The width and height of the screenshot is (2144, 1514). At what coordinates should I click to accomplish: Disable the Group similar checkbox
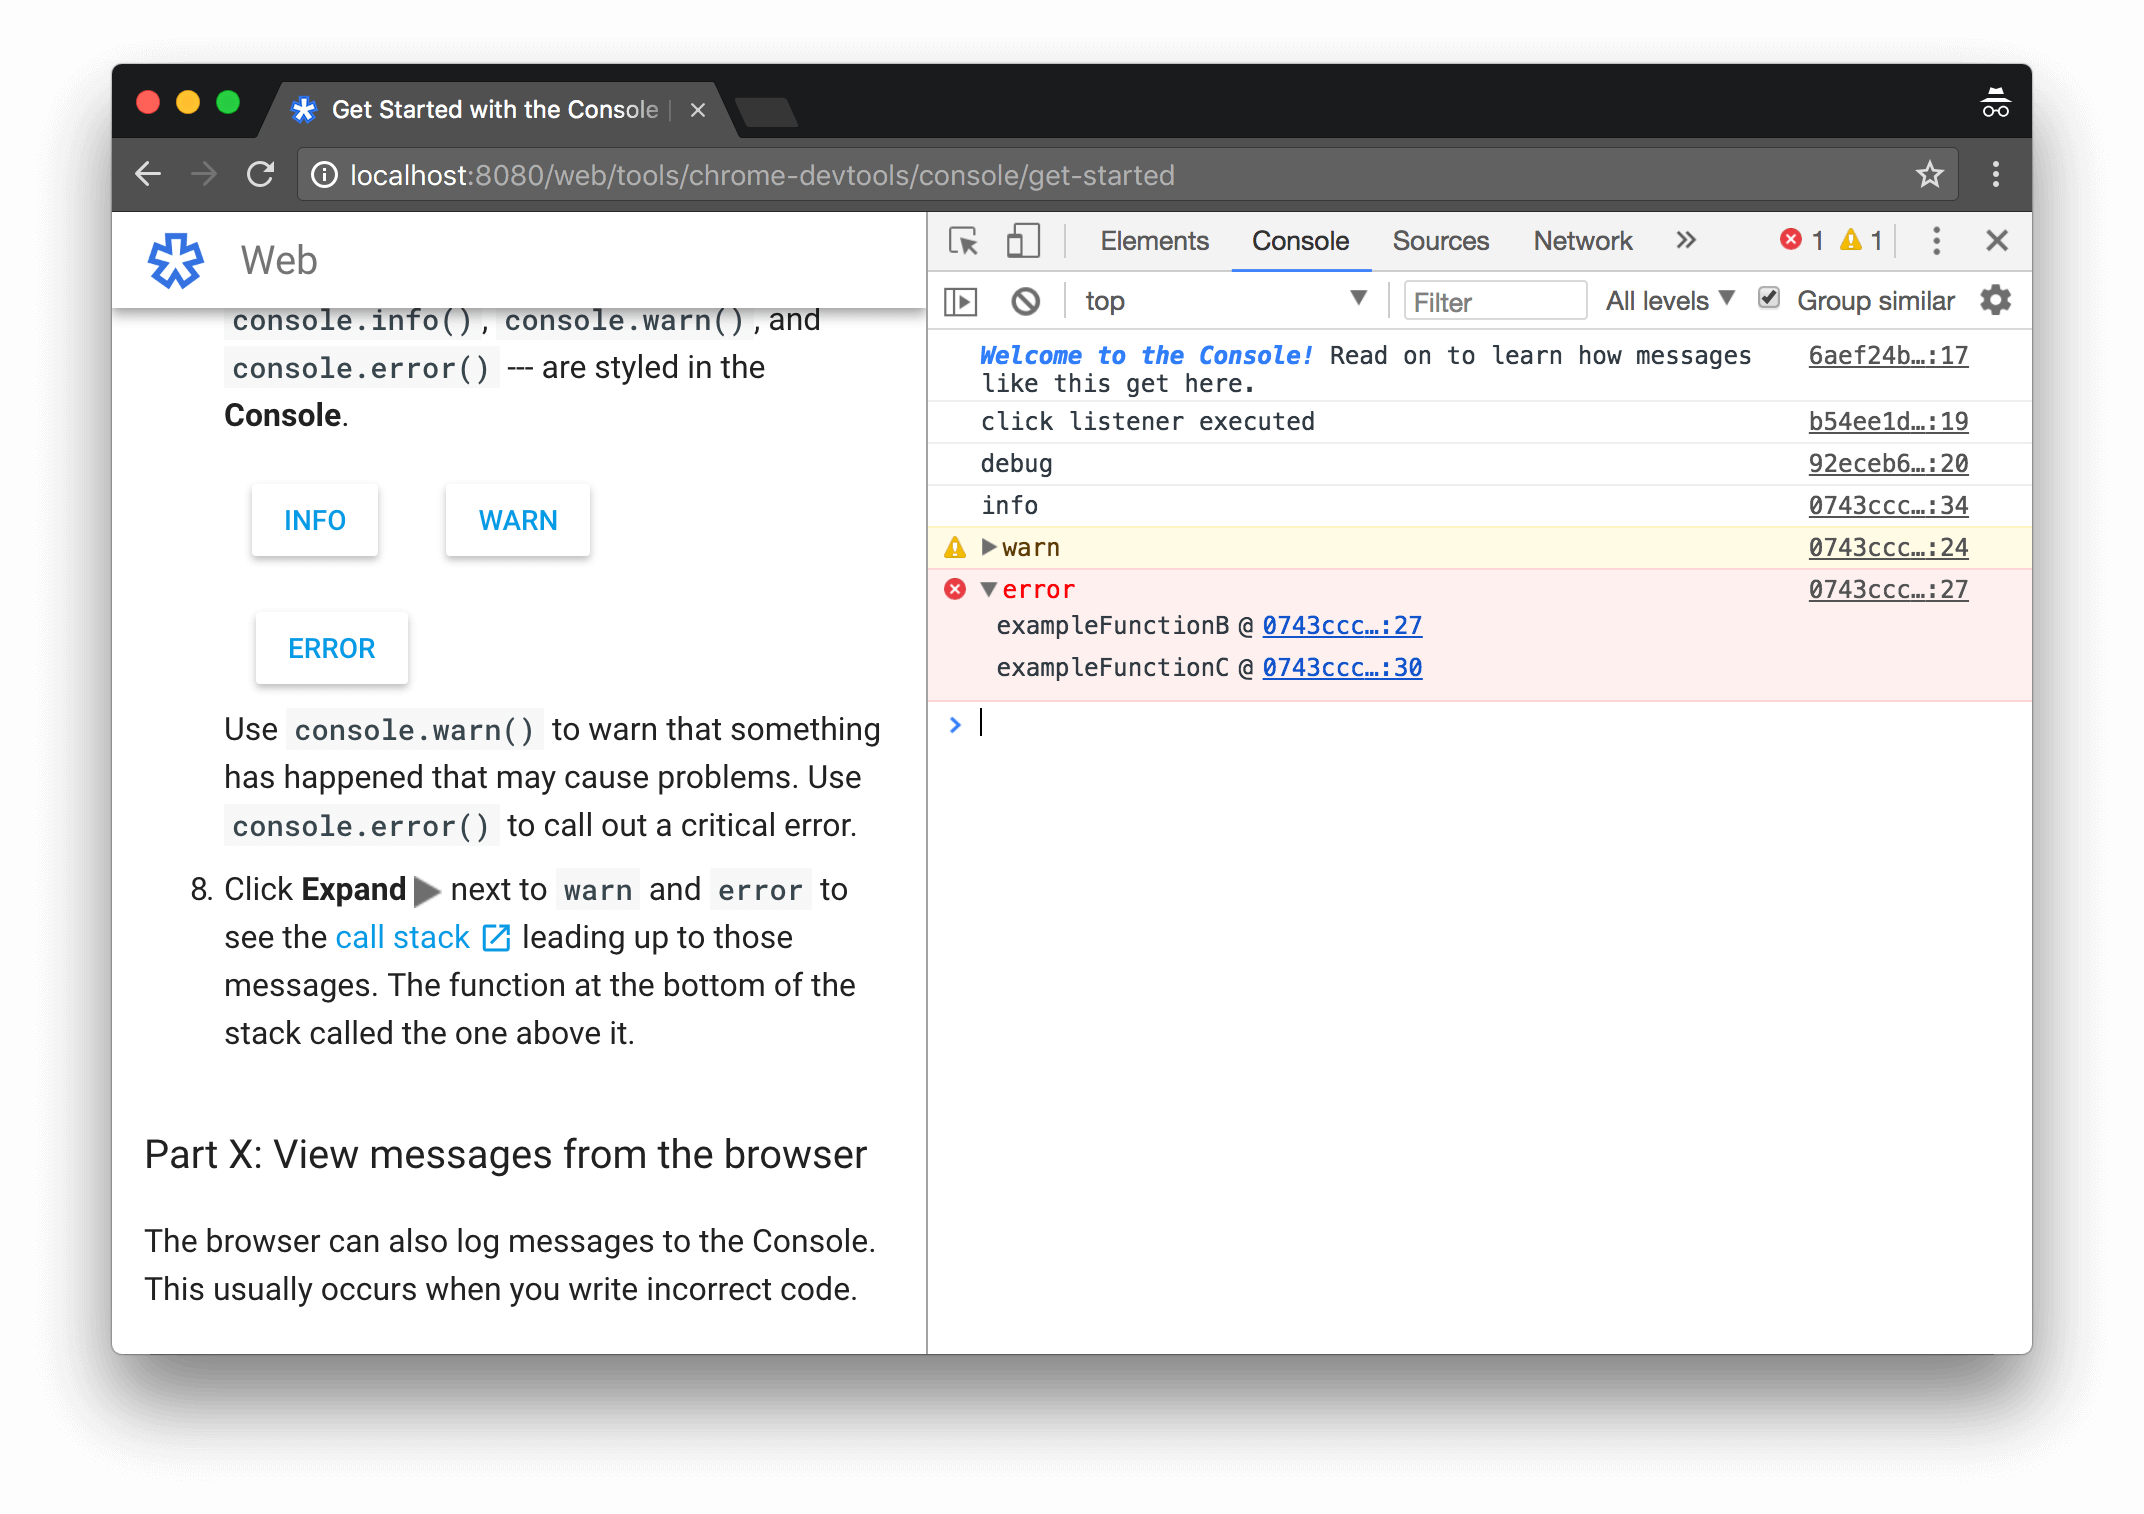click(x=1769, y=298)
